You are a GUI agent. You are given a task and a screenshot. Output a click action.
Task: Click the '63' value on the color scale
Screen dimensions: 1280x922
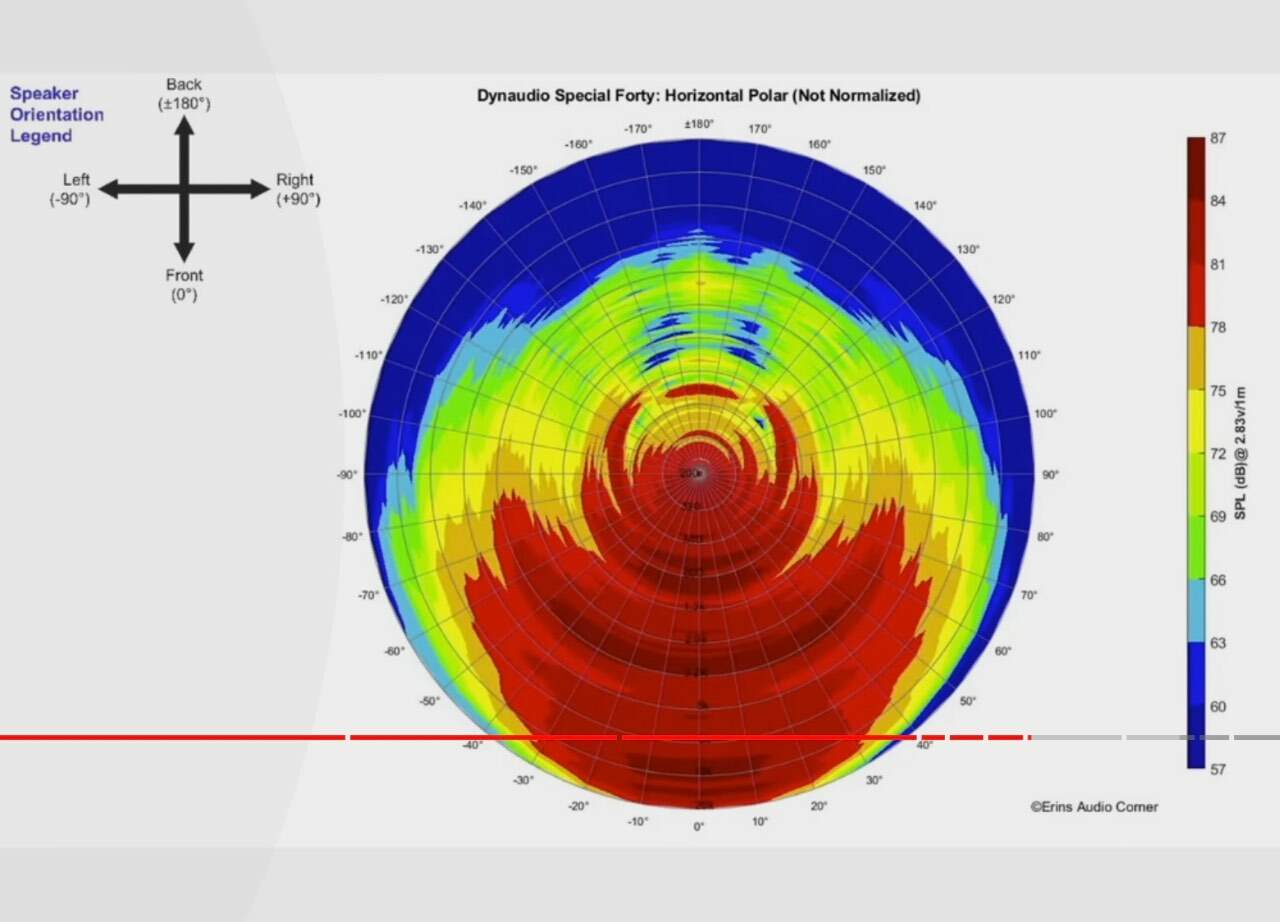point(1217,643)
